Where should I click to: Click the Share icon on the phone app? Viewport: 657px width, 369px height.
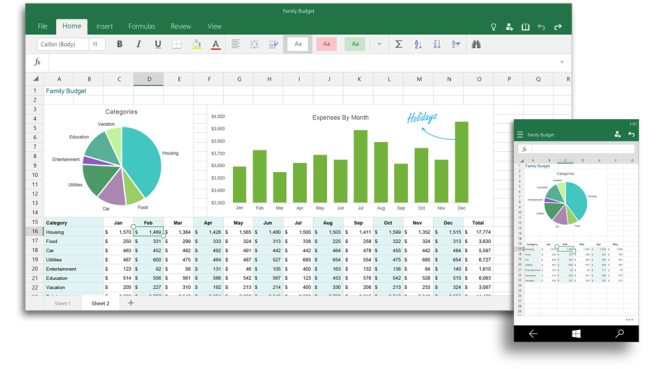(x=617, y=134)
